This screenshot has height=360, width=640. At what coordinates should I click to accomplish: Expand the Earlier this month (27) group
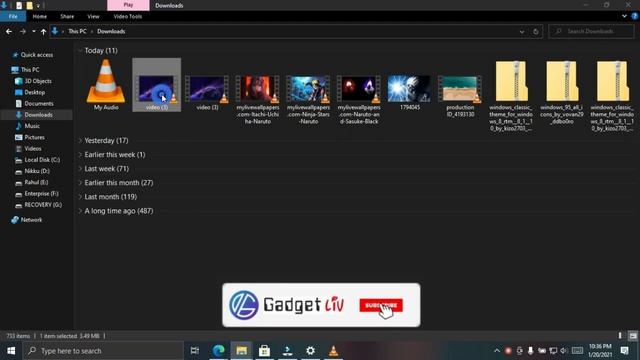click(x=80, y=183)
